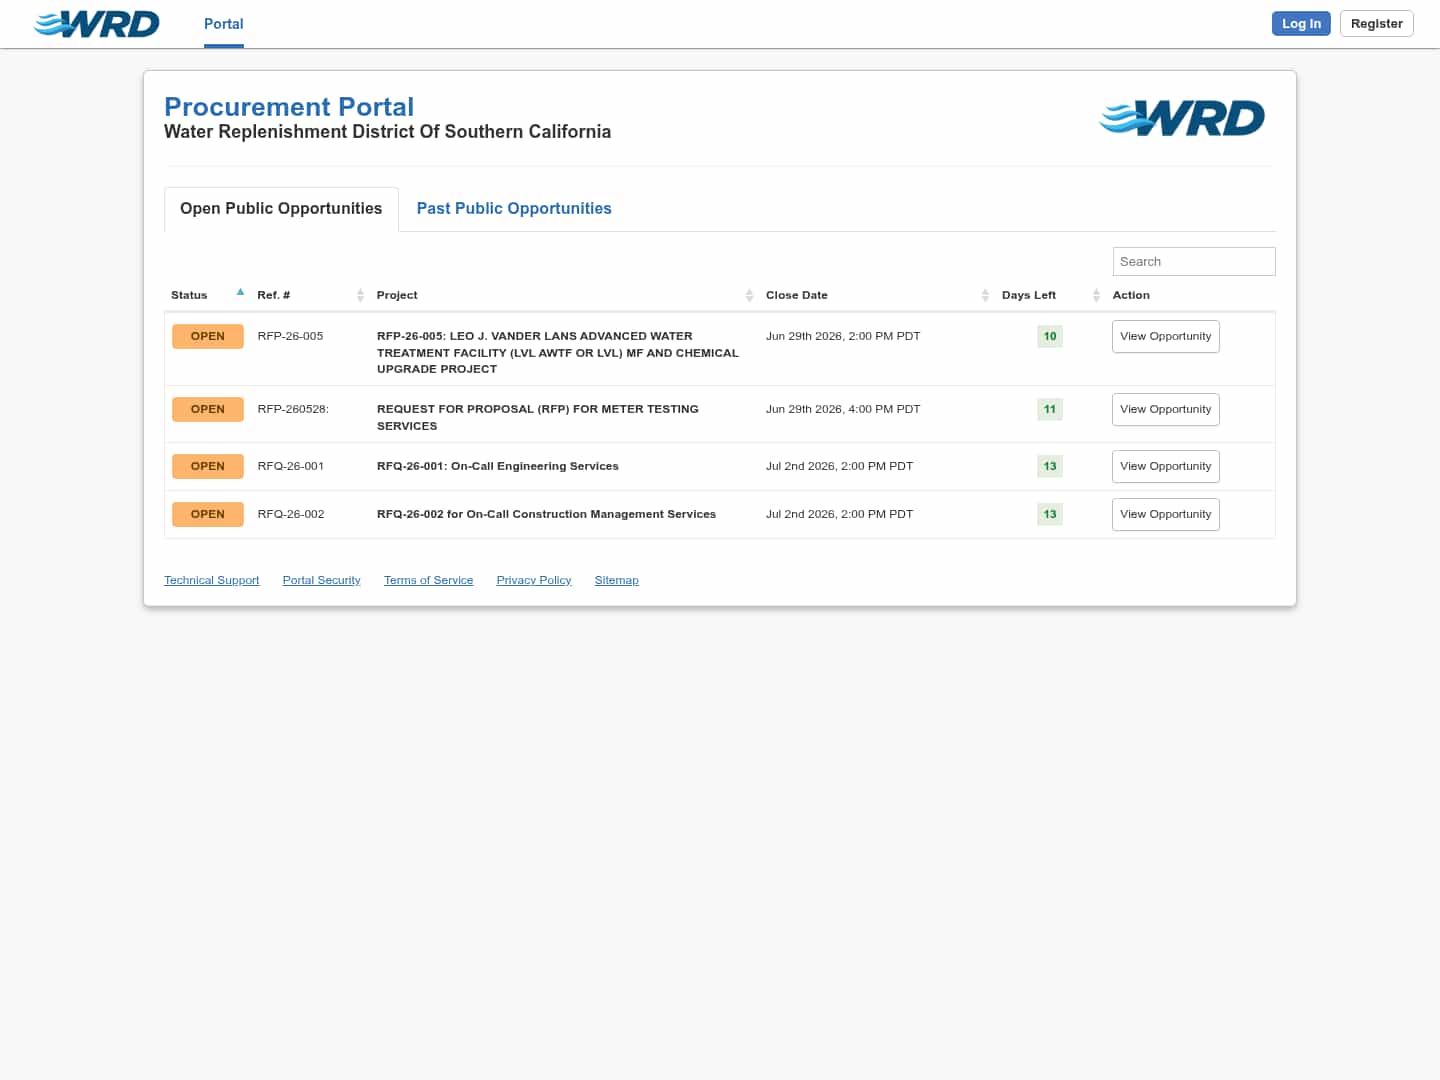Open the Terms of Service link
1440x1080 pixels.
pyautogui.click(x=429, y=580)
